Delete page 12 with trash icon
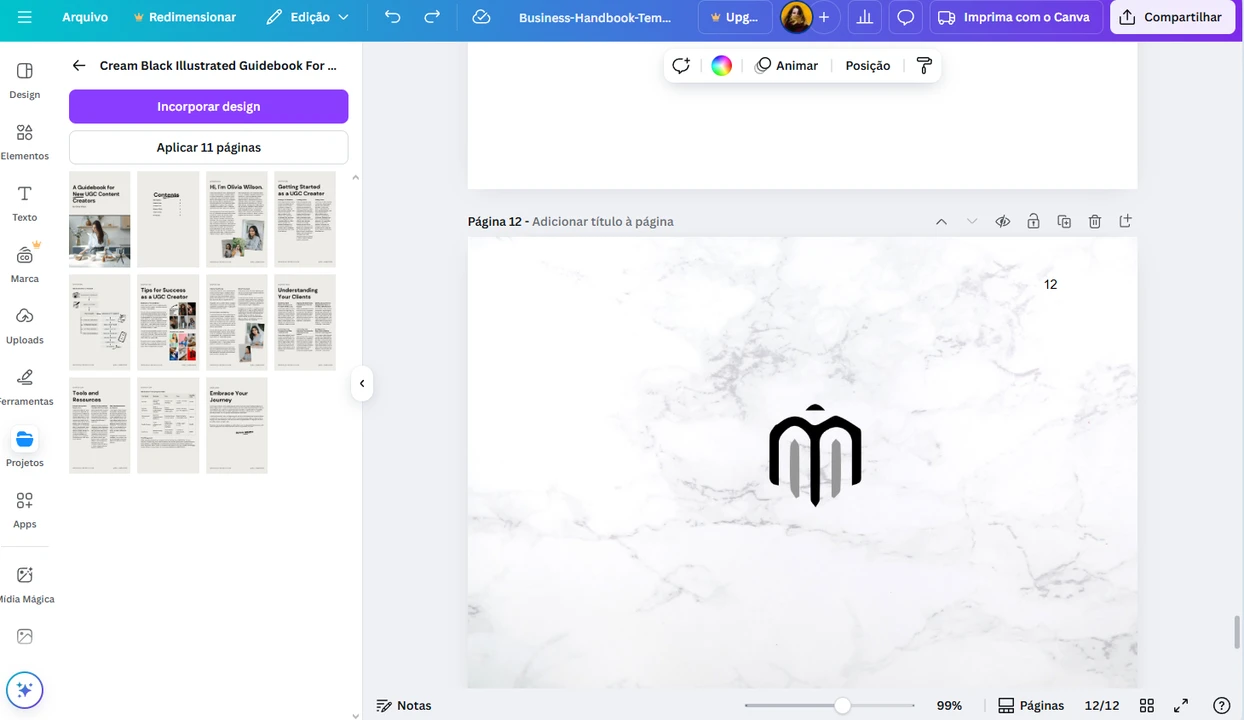 point(1095,221)
